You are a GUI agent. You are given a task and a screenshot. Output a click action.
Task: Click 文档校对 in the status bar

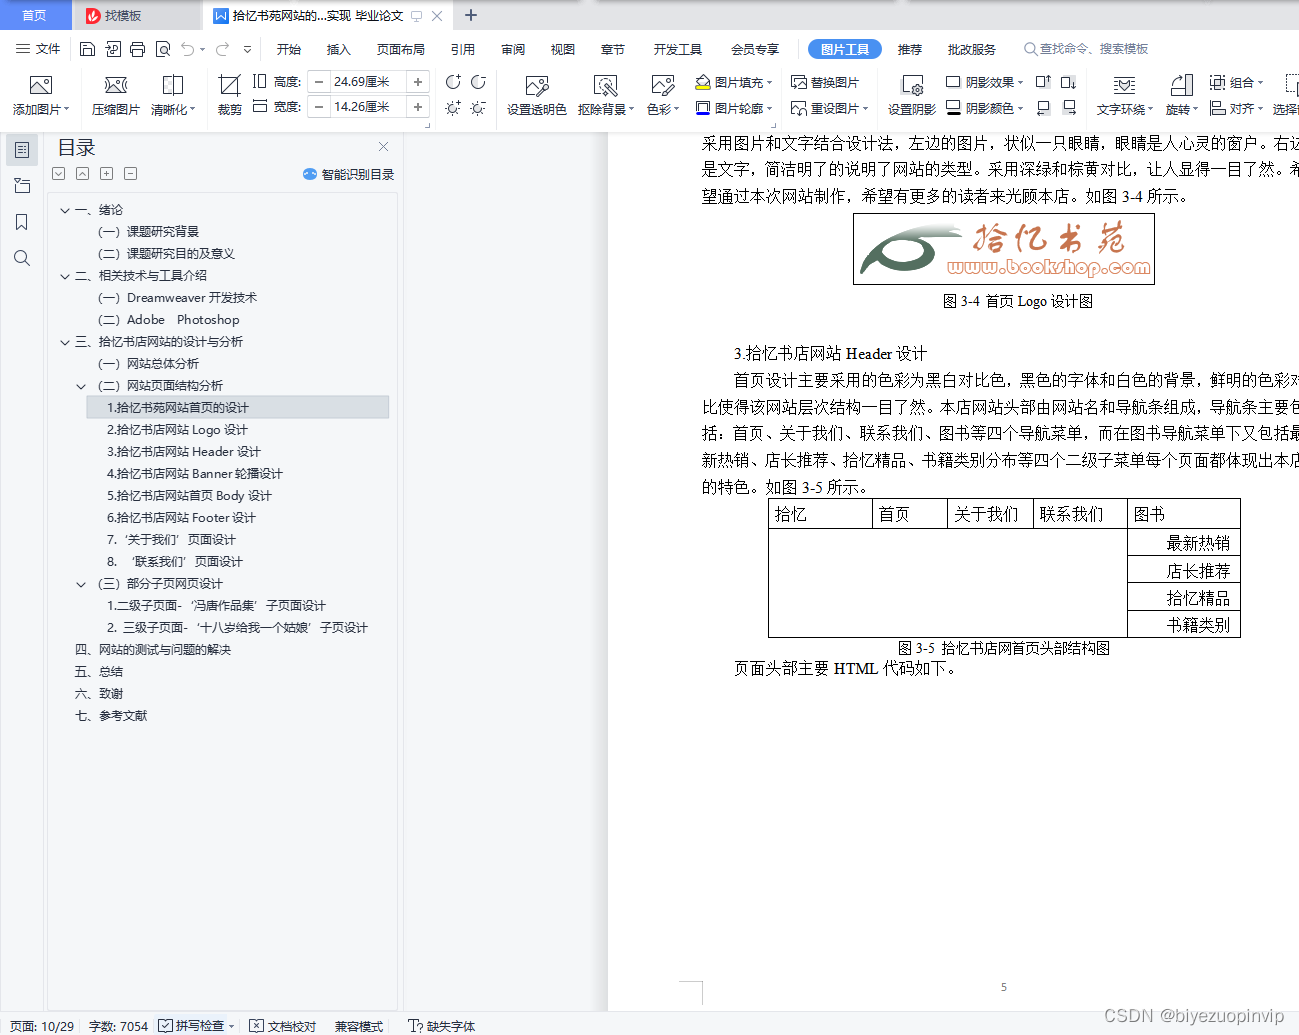283,1025
